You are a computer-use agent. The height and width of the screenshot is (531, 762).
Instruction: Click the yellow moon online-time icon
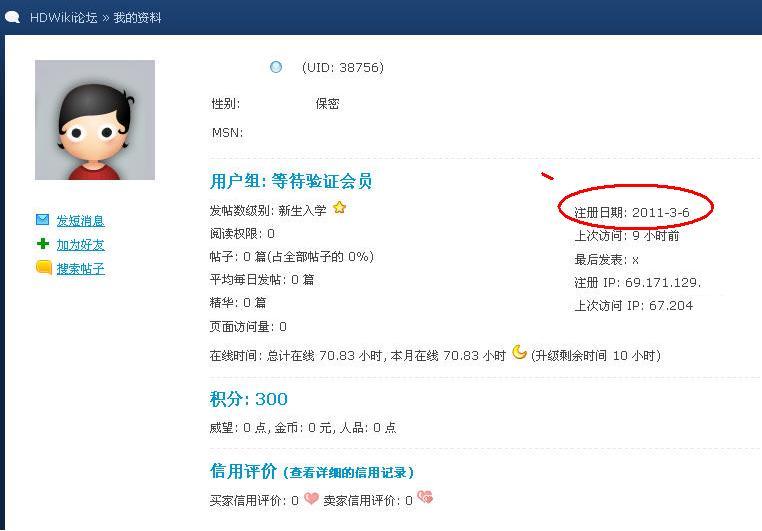pos(520,352)
